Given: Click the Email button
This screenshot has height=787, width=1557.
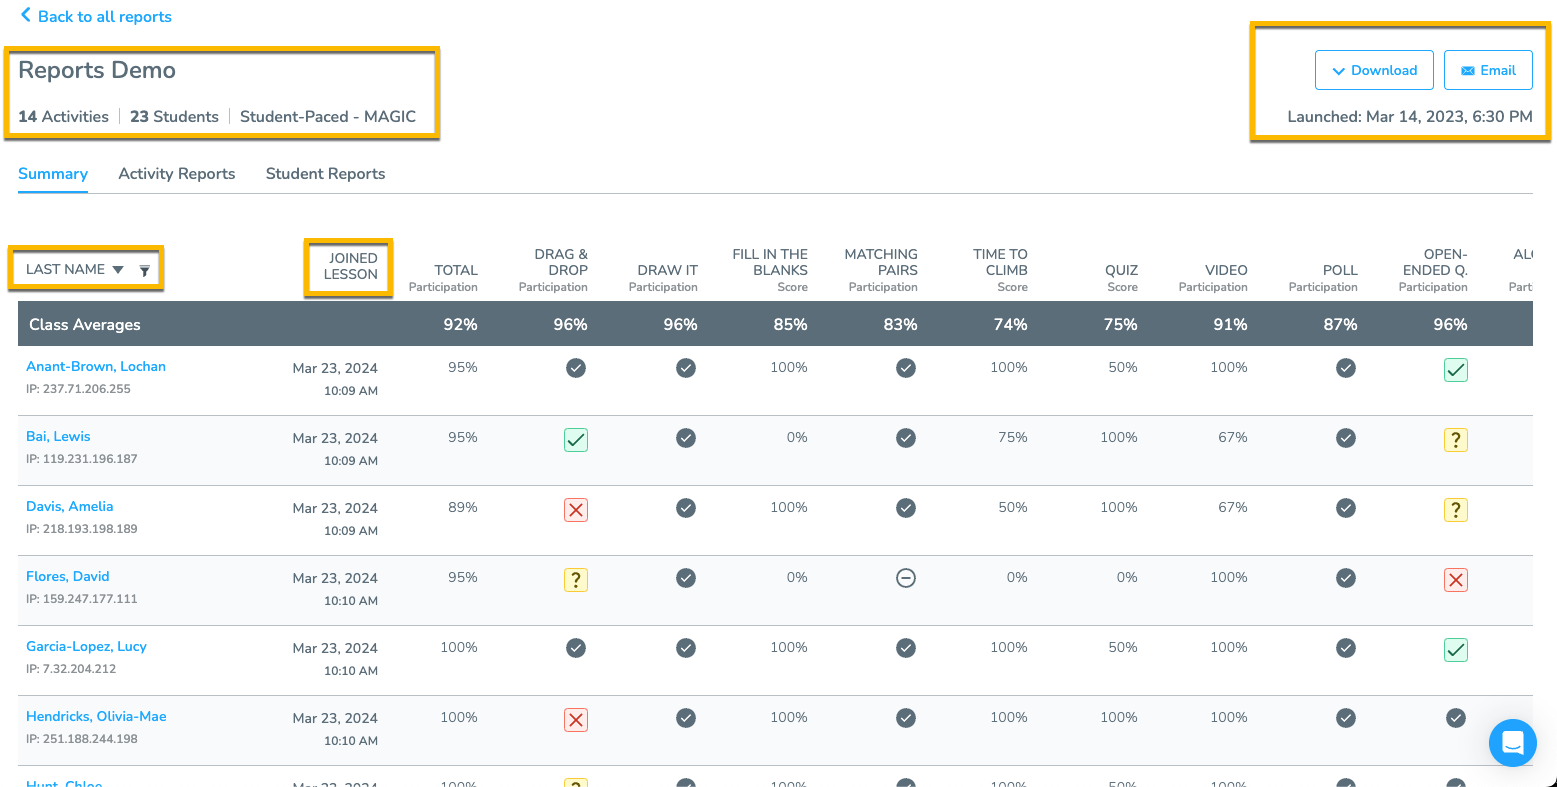Looking at the screenshot, I should [x=1488, y=70].
